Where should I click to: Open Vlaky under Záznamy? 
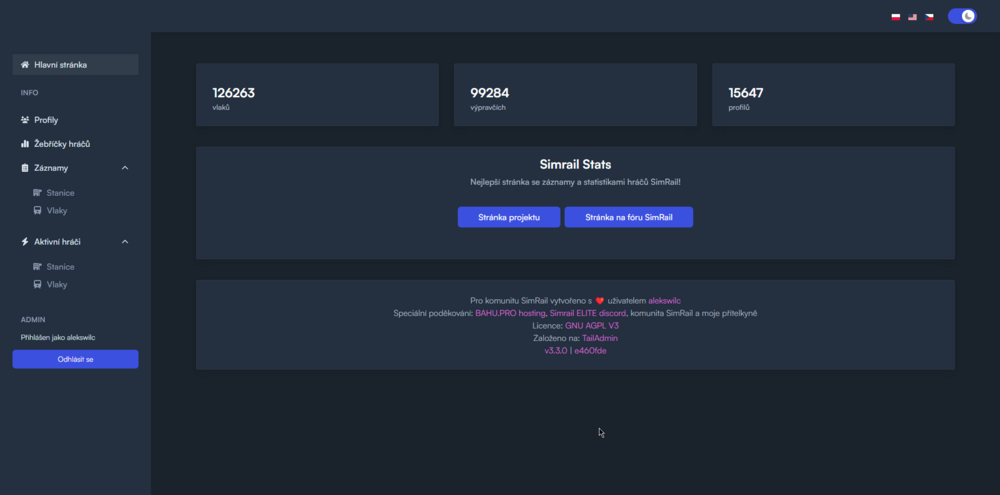pyautogui.click(x=57, y=211)
